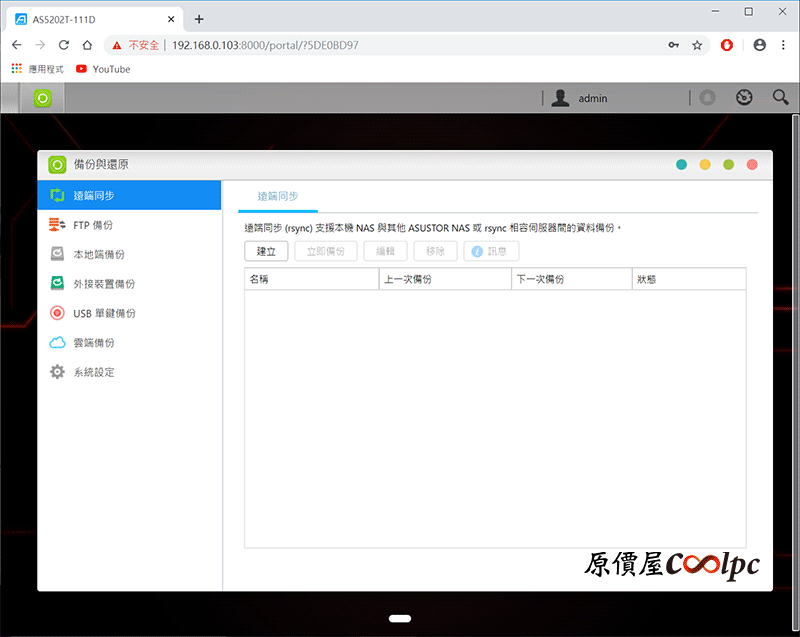The image size is (800, 637).
Task: Open 外接裝置備份 (external device backup)
Action: (129, 284)
